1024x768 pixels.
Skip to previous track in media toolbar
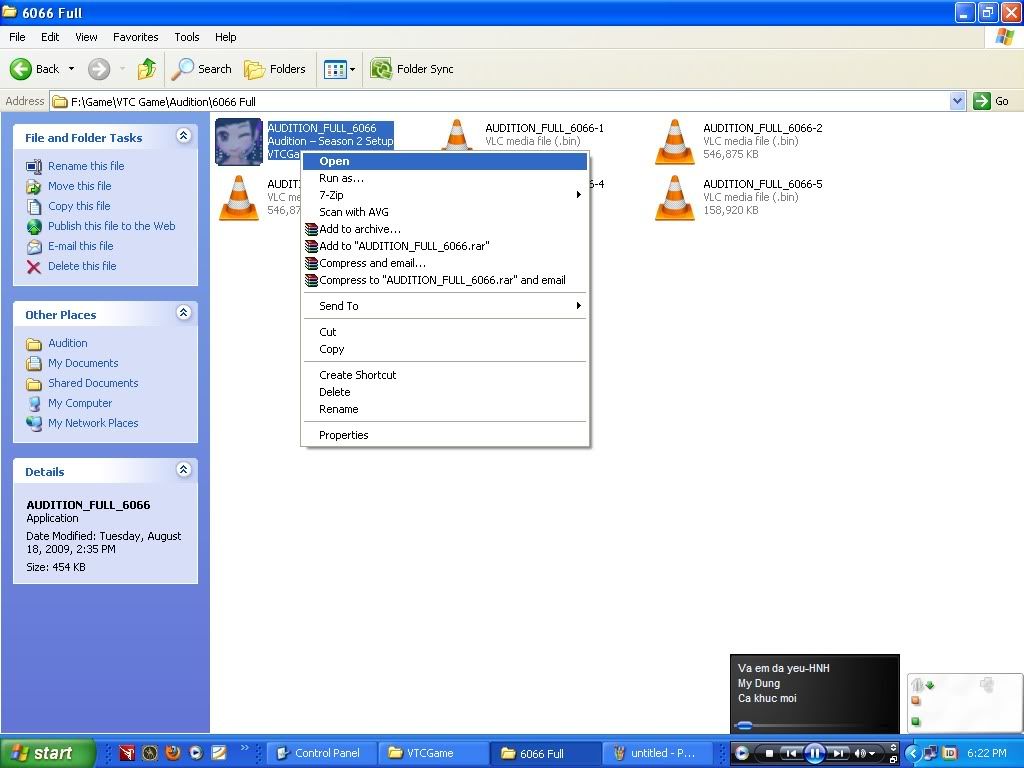790,754
